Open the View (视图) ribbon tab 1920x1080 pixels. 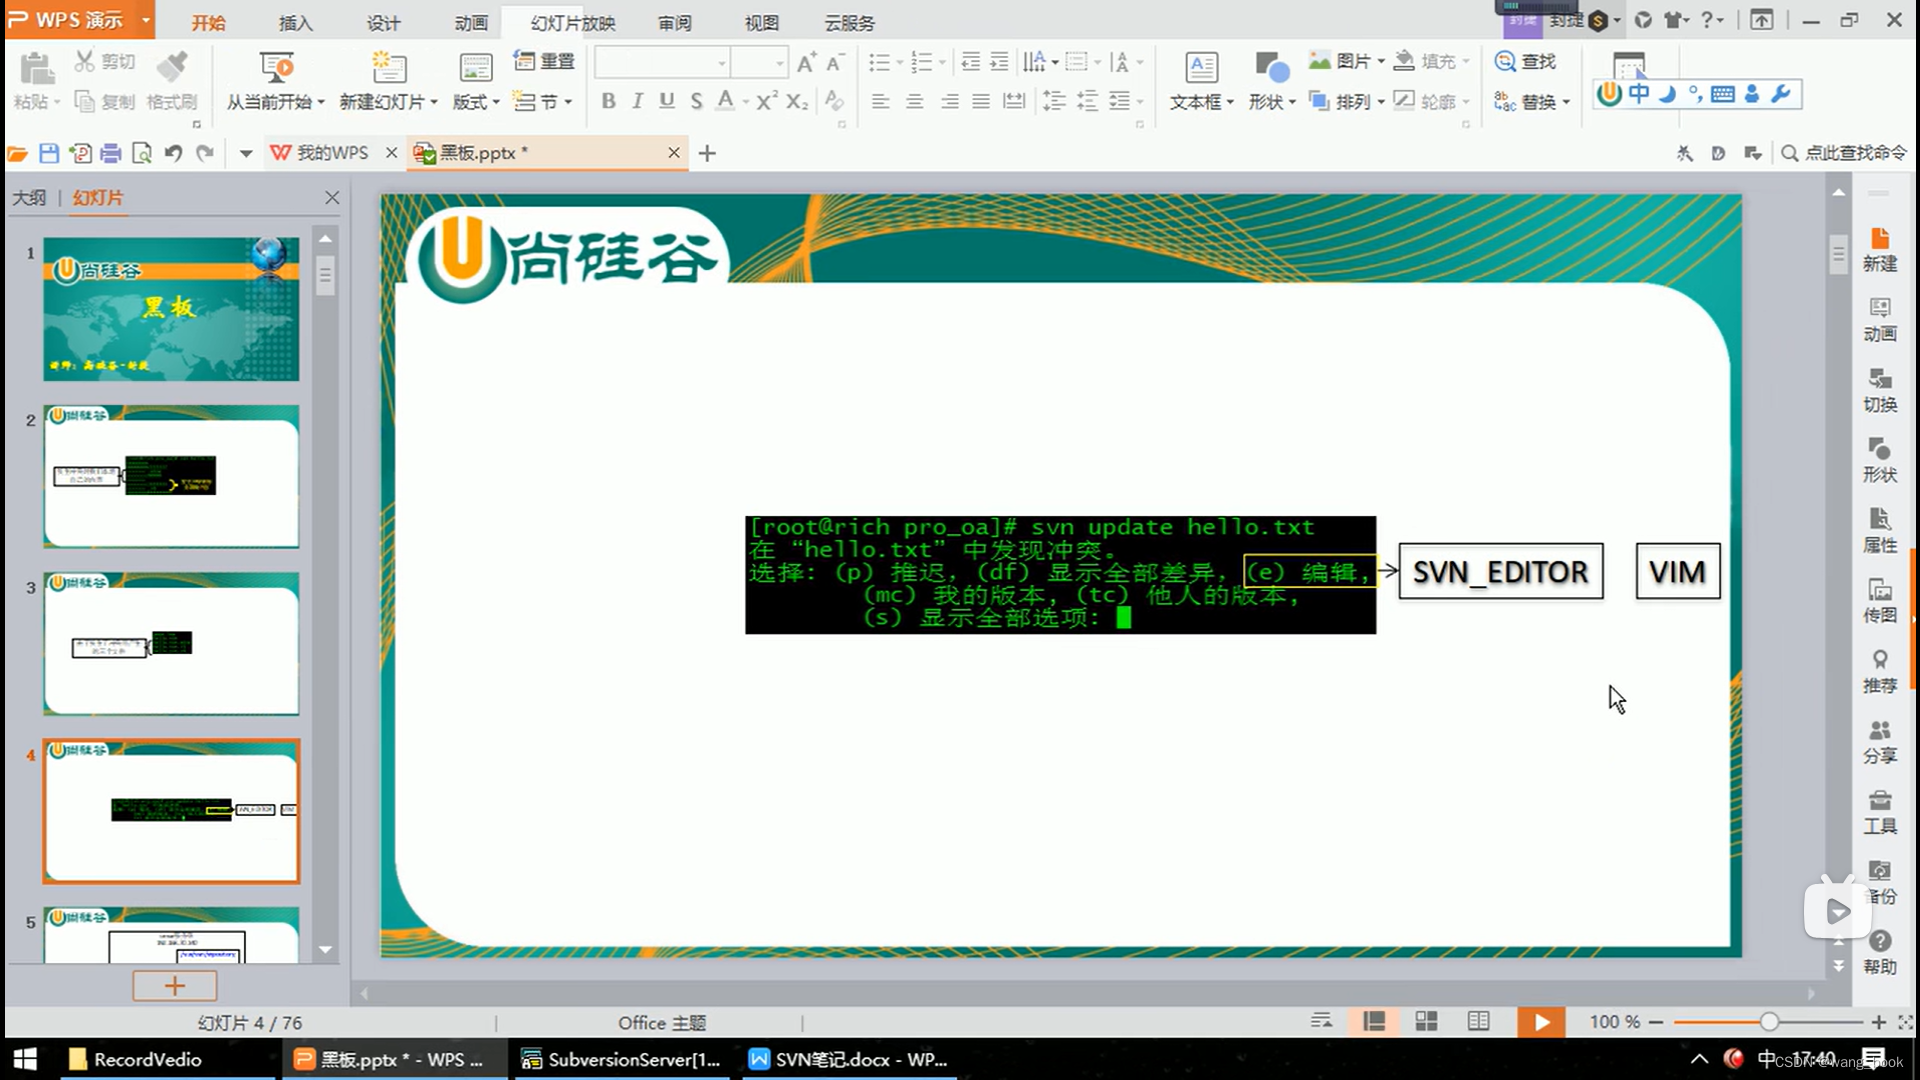[761, 23]
